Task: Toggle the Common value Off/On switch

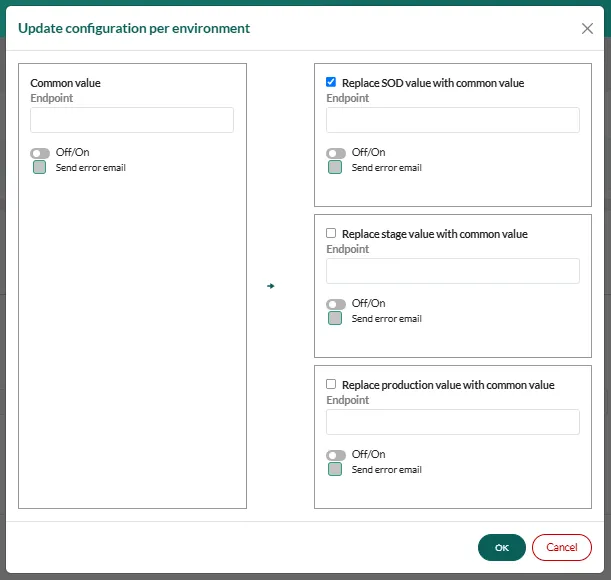Action: 40,153
